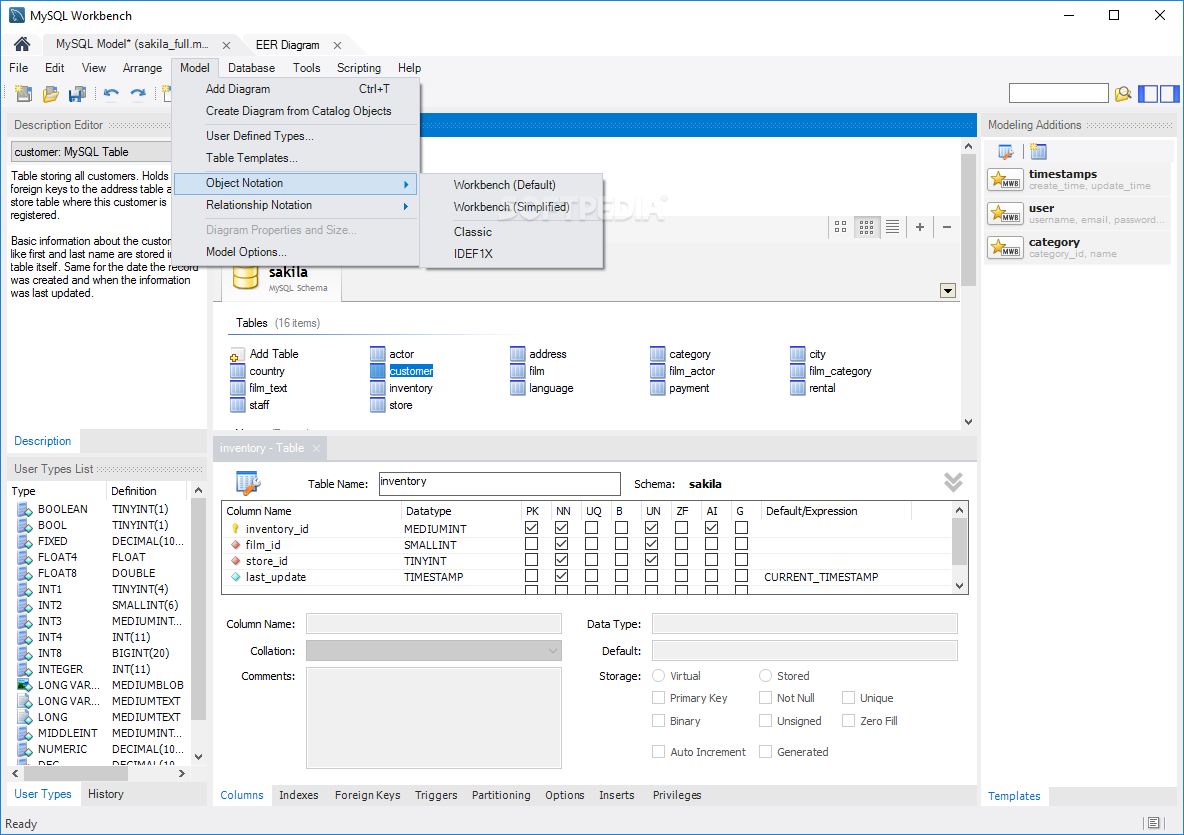
Task: Select the rental table icon
Action: point(797,388)
